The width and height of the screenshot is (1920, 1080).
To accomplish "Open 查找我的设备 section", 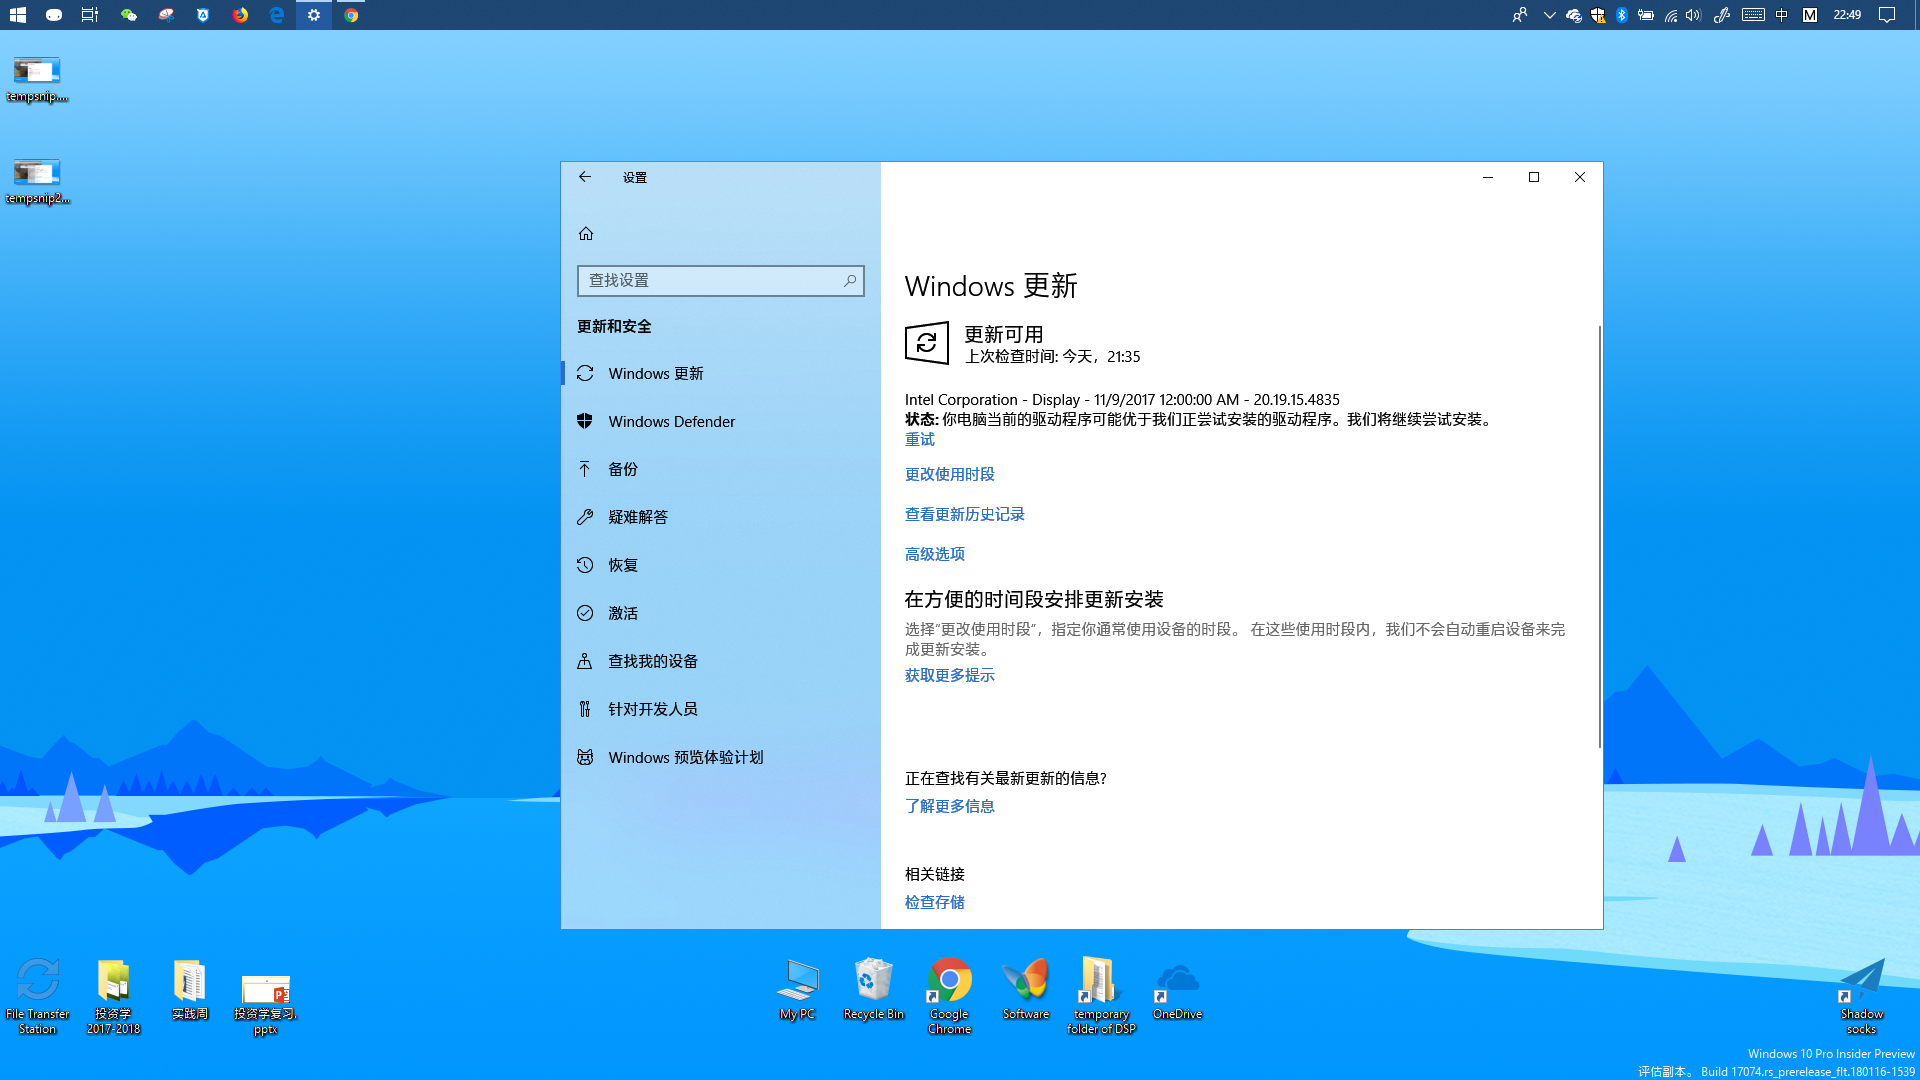I will point(720,661).
